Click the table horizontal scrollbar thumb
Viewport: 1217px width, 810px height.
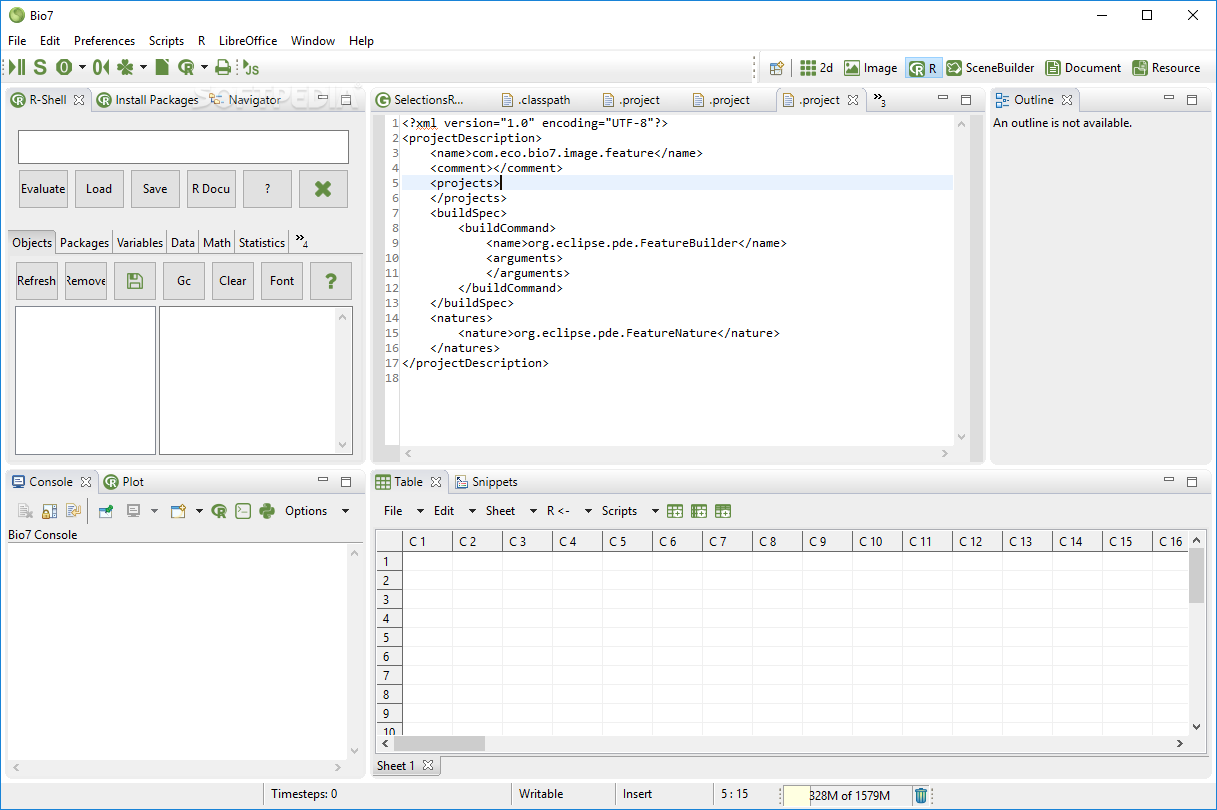(x=439, y=744)
